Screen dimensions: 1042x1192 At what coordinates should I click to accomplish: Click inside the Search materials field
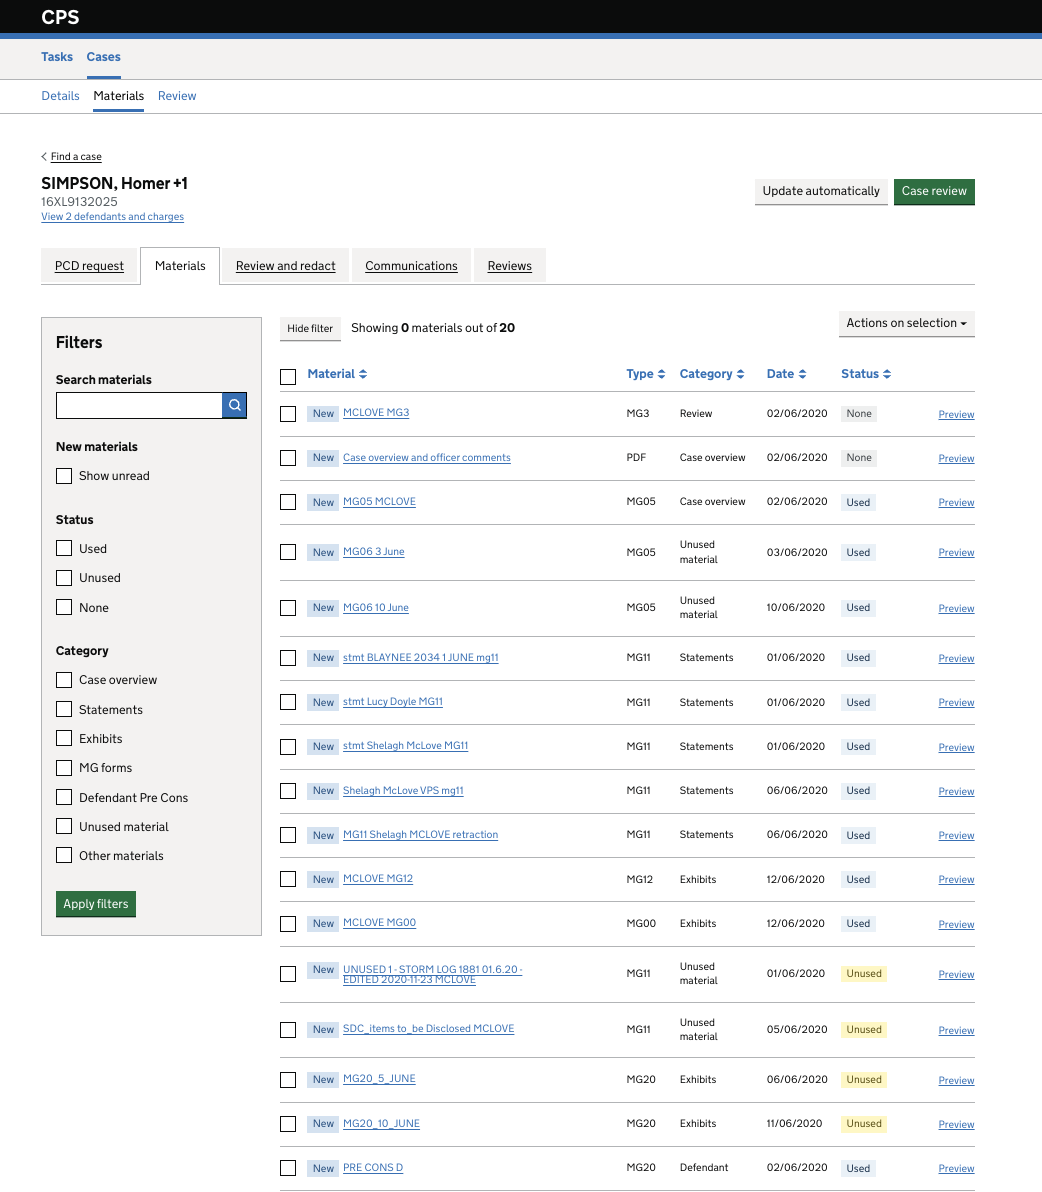pyautogui.click(x=138, y=405)
